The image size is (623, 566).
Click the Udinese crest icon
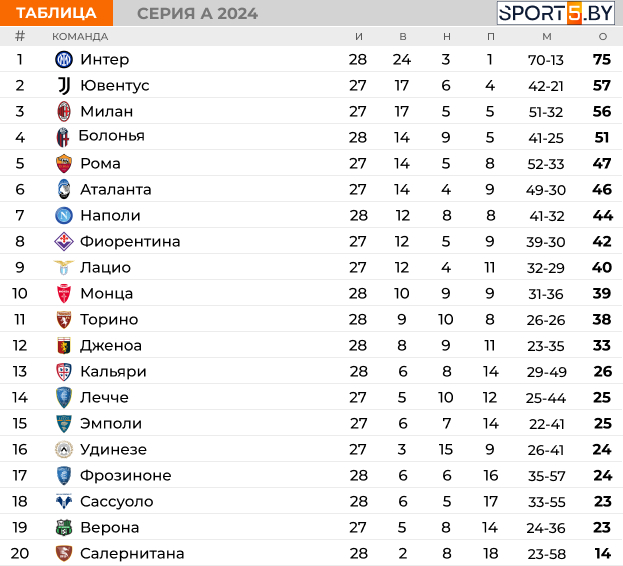[x=64, y=450]
